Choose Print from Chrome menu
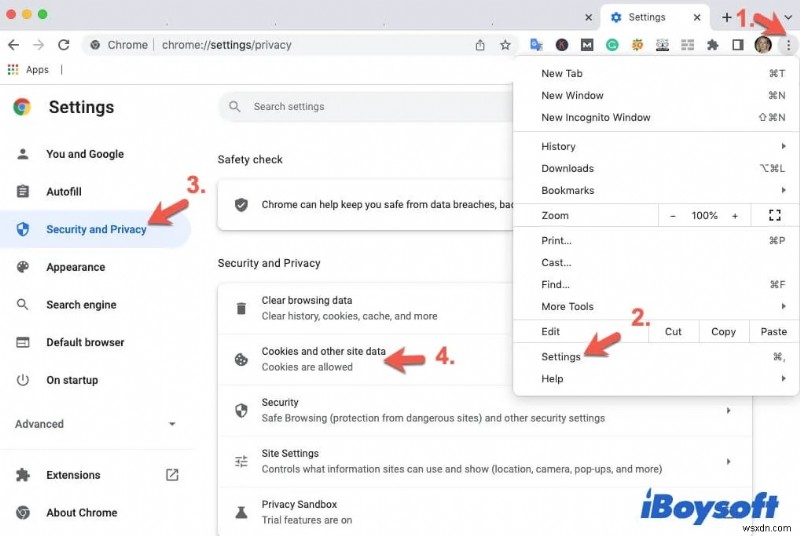This screenshot has width=800, height=536. point(656,241)
